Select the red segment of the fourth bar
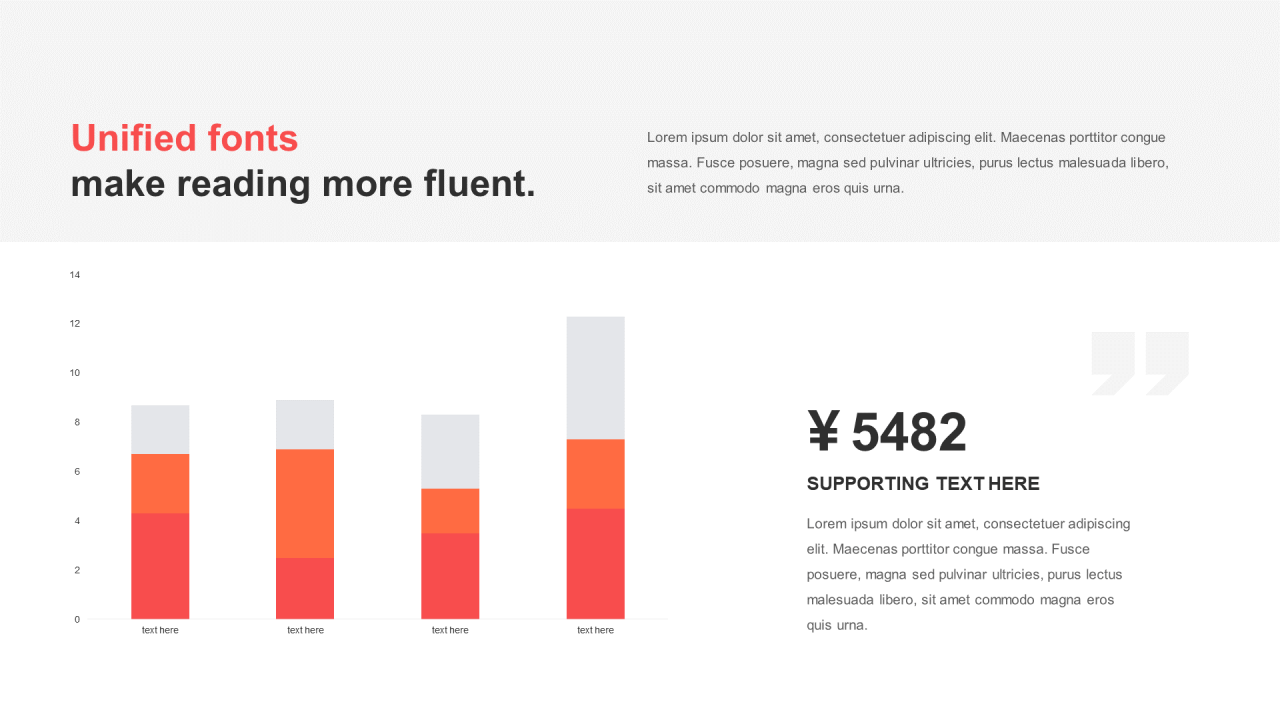 point(595,563)
